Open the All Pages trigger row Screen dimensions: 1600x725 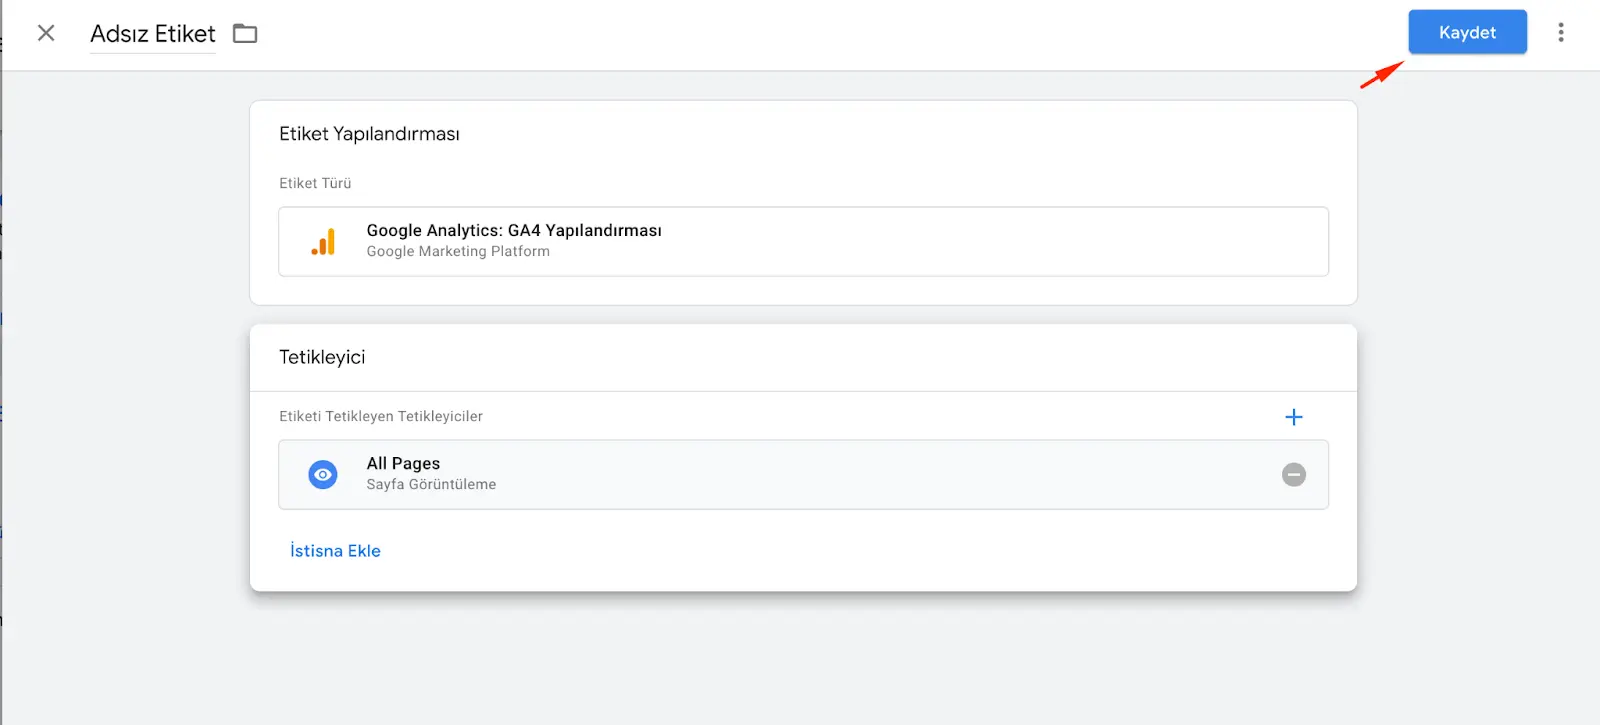[803, 474]
